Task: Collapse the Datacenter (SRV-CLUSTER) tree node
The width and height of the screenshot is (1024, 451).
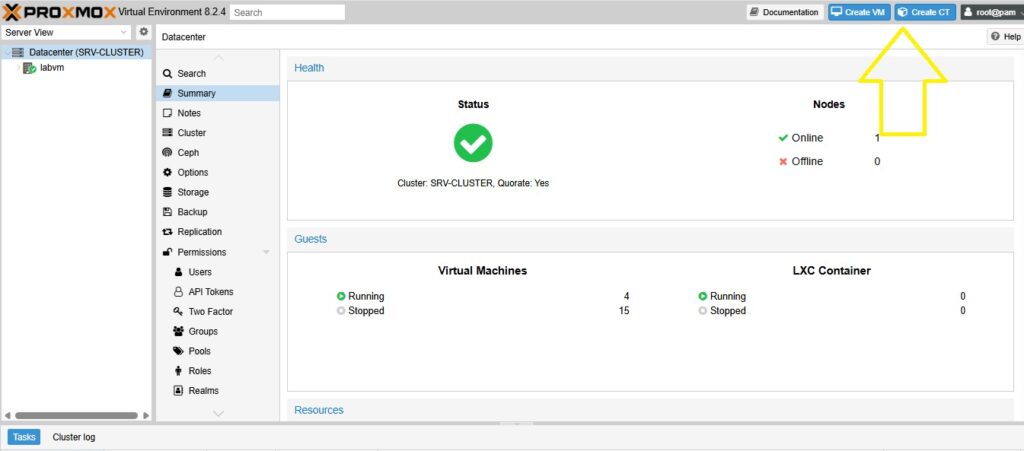Action: (7, 52)
